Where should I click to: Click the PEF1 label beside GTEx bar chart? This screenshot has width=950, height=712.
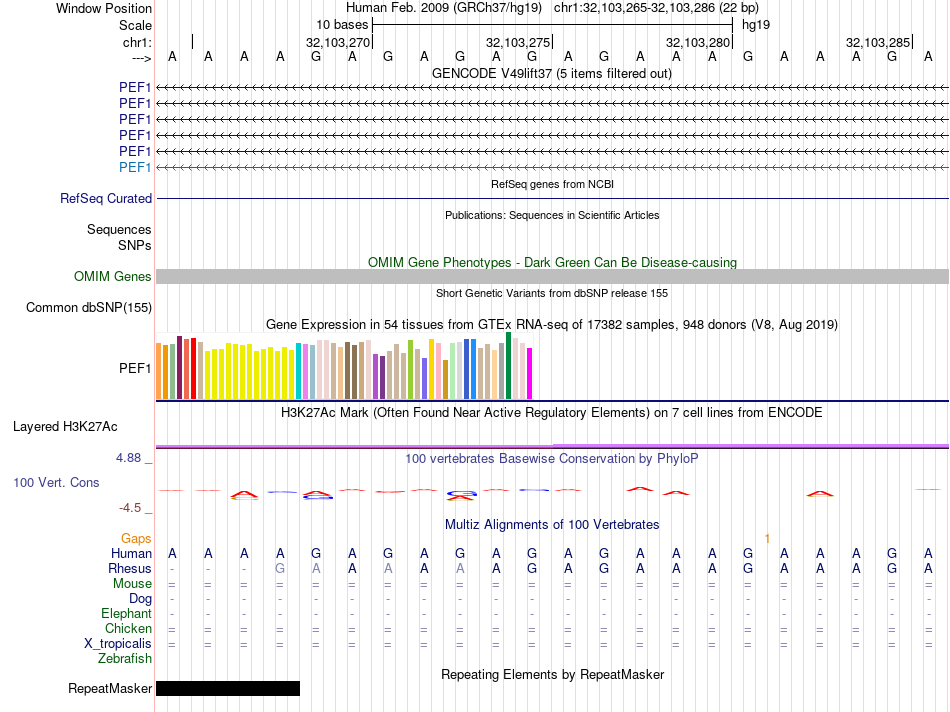click(135, 368)
